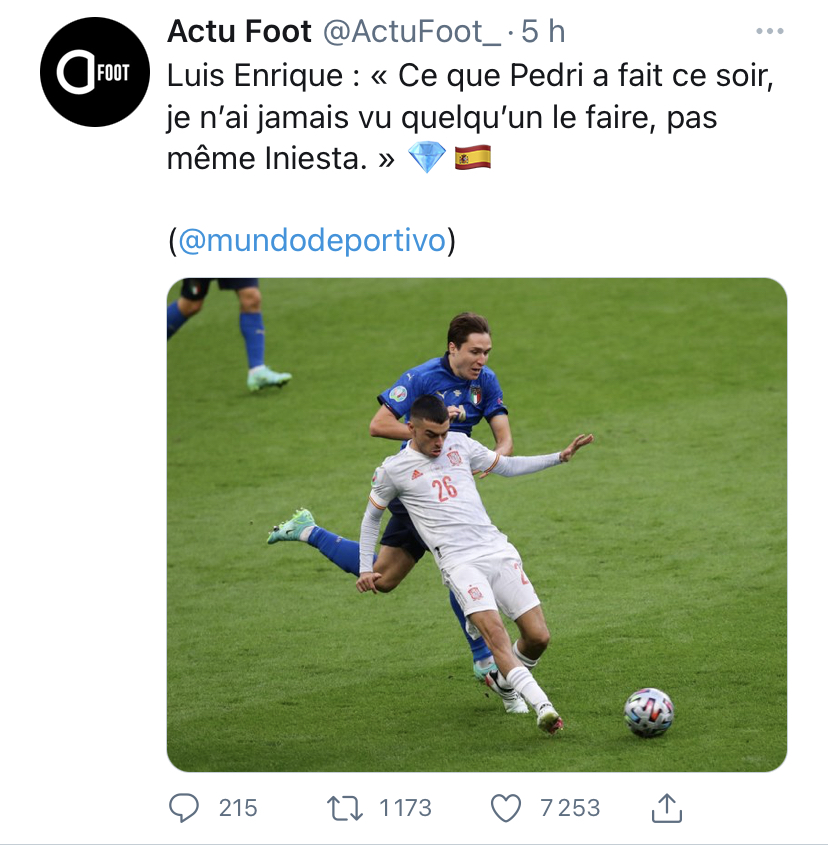Click the reply speech bubble icon
This screenshot has width=828, height=850.
coord(184,808)
